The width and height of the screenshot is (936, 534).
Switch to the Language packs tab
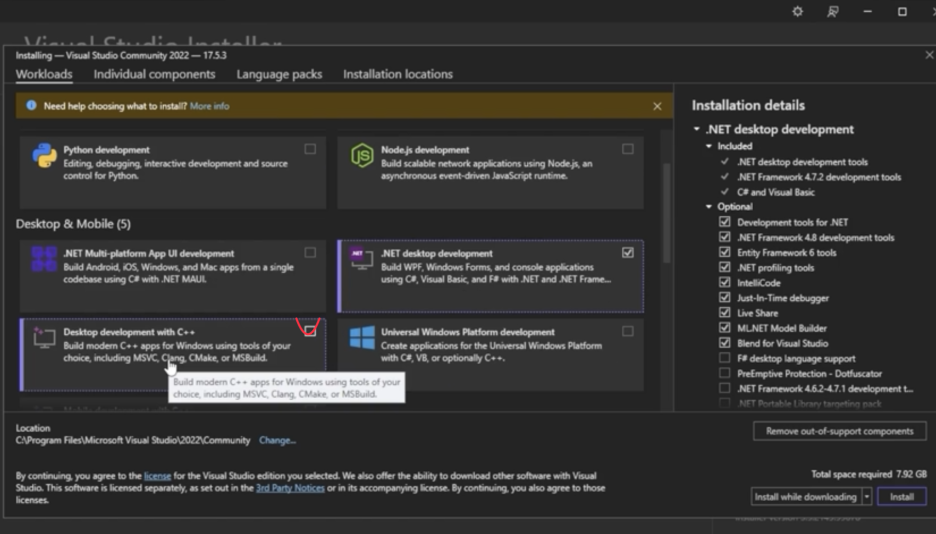279,74
